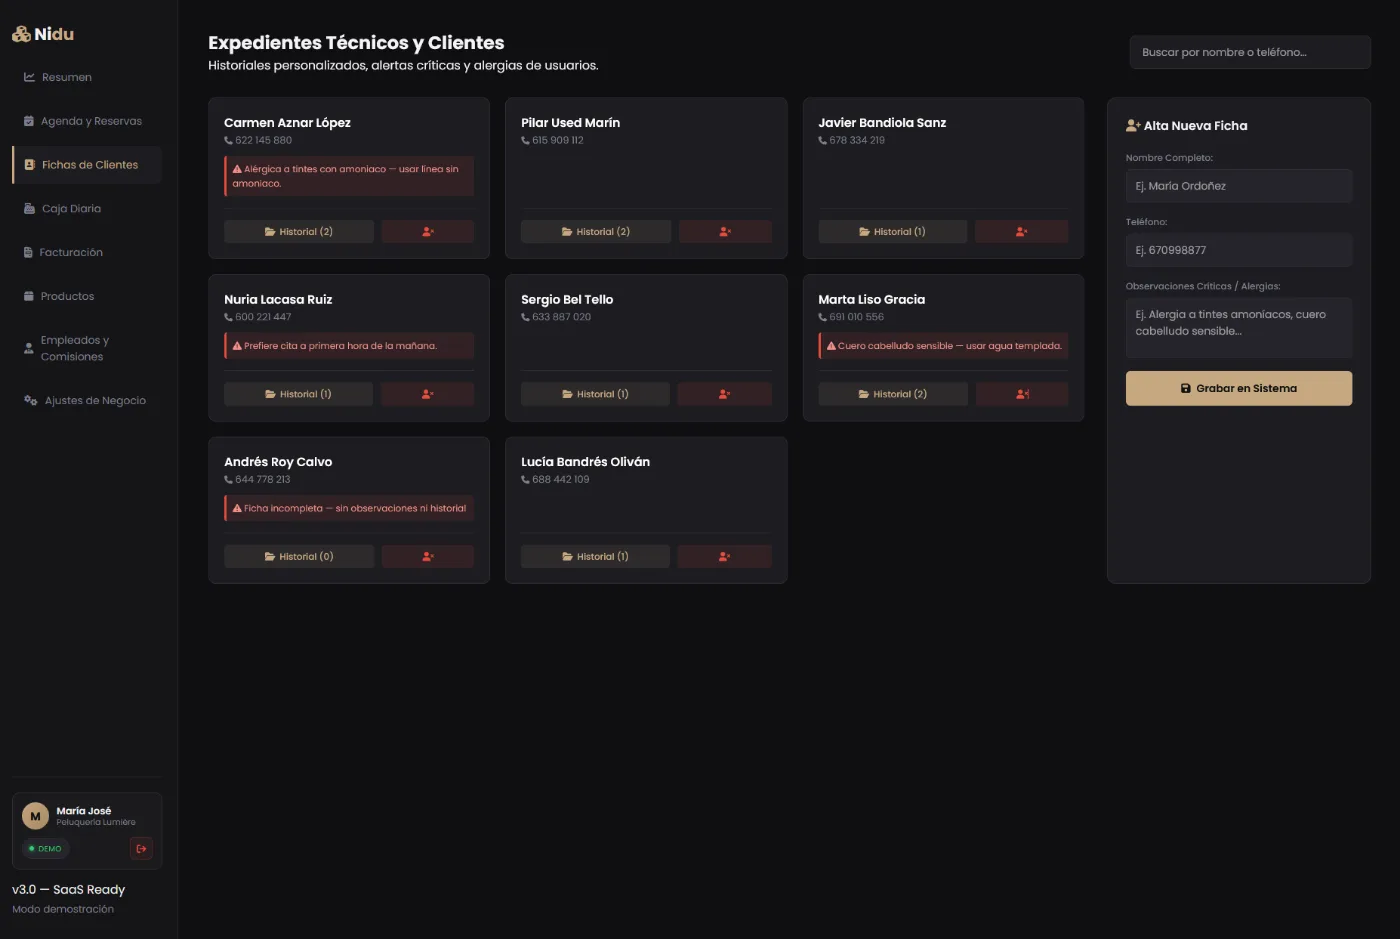The width and height of the screenshot is (1400, 939).
Task: Navigate to Facturación
Action: tap(87, 253)
